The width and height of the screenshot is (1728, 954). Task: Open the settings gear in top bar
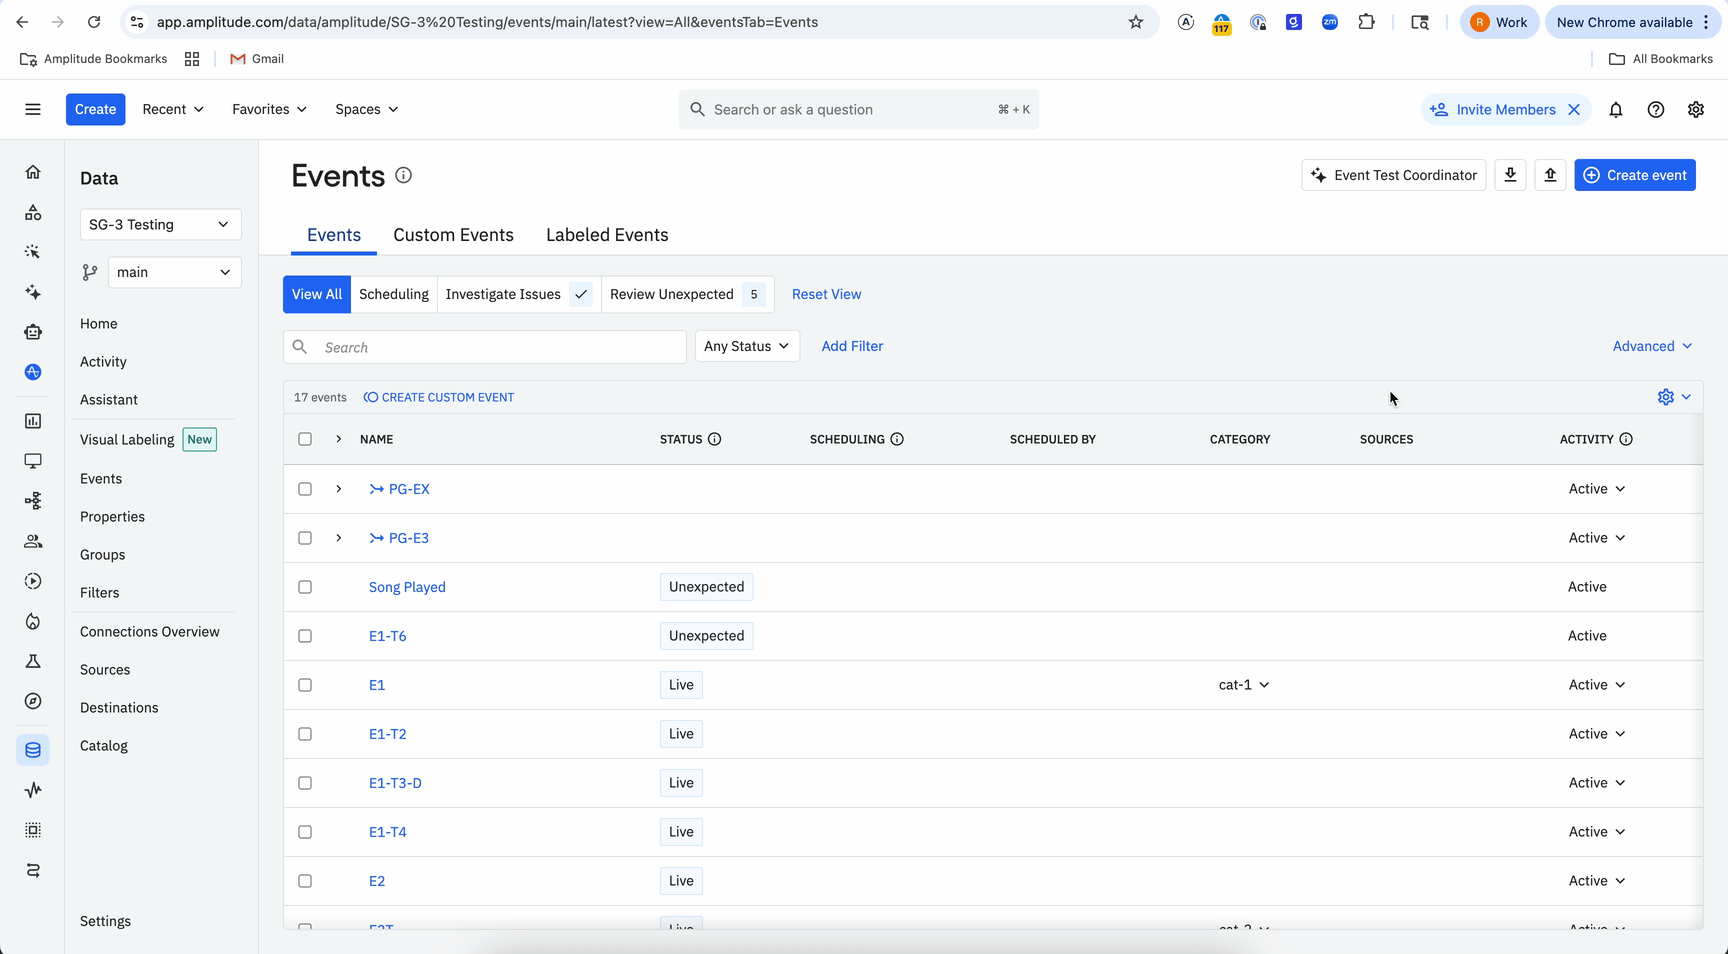pyautogui.click(x=1696, y=110)
